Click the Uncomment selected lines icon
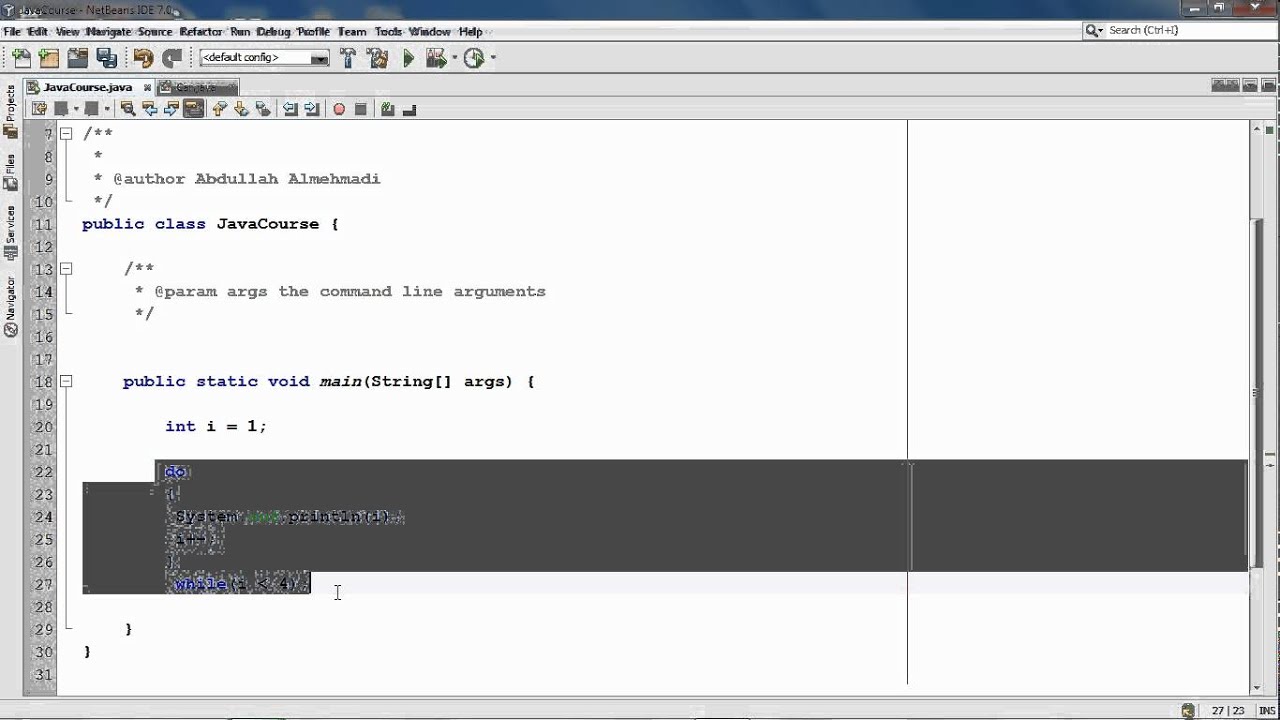This screenshot has width=1280, height=720. [x=409, y=108]
